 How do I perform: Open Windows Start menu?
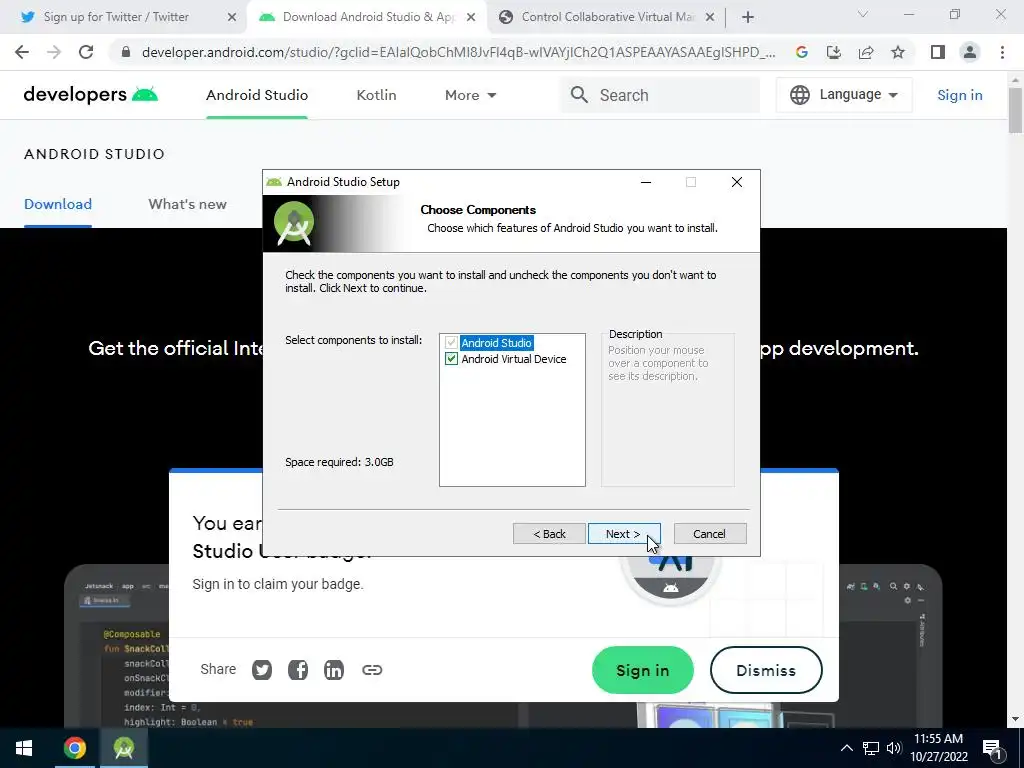click(x=24, y=748)
